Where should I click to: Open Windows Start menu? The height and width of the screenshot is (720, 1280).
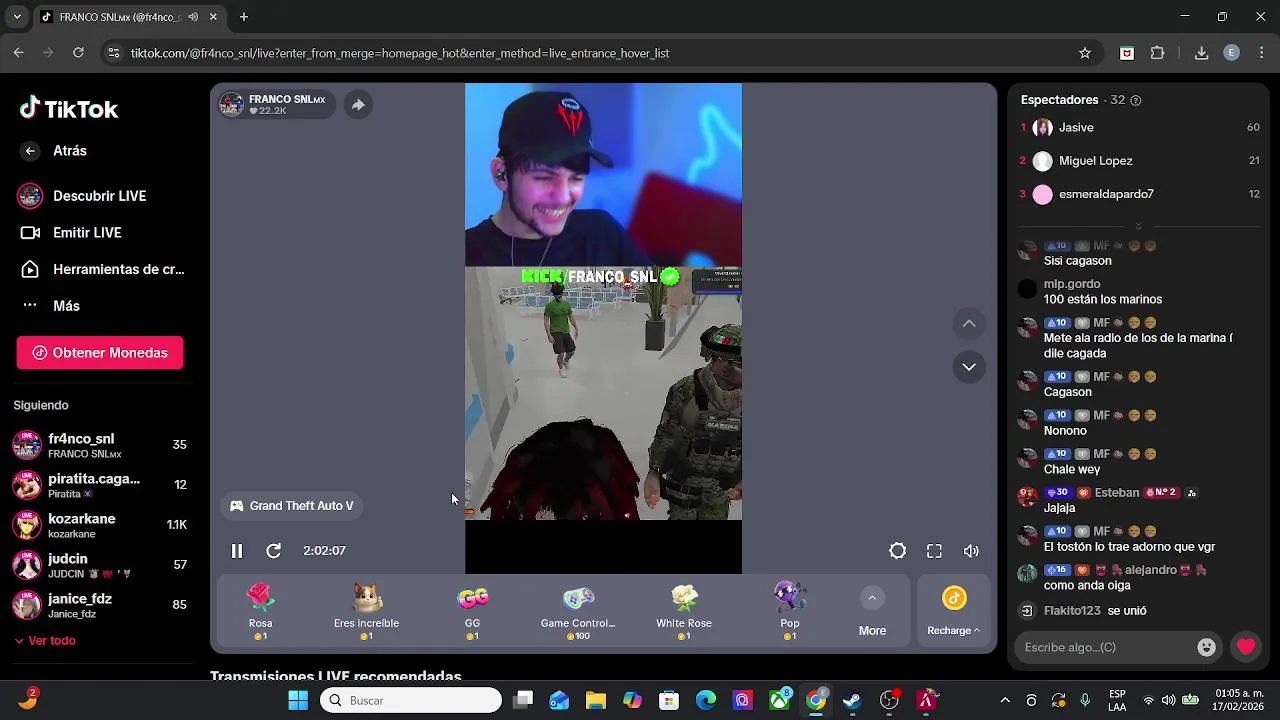point(298,700)
